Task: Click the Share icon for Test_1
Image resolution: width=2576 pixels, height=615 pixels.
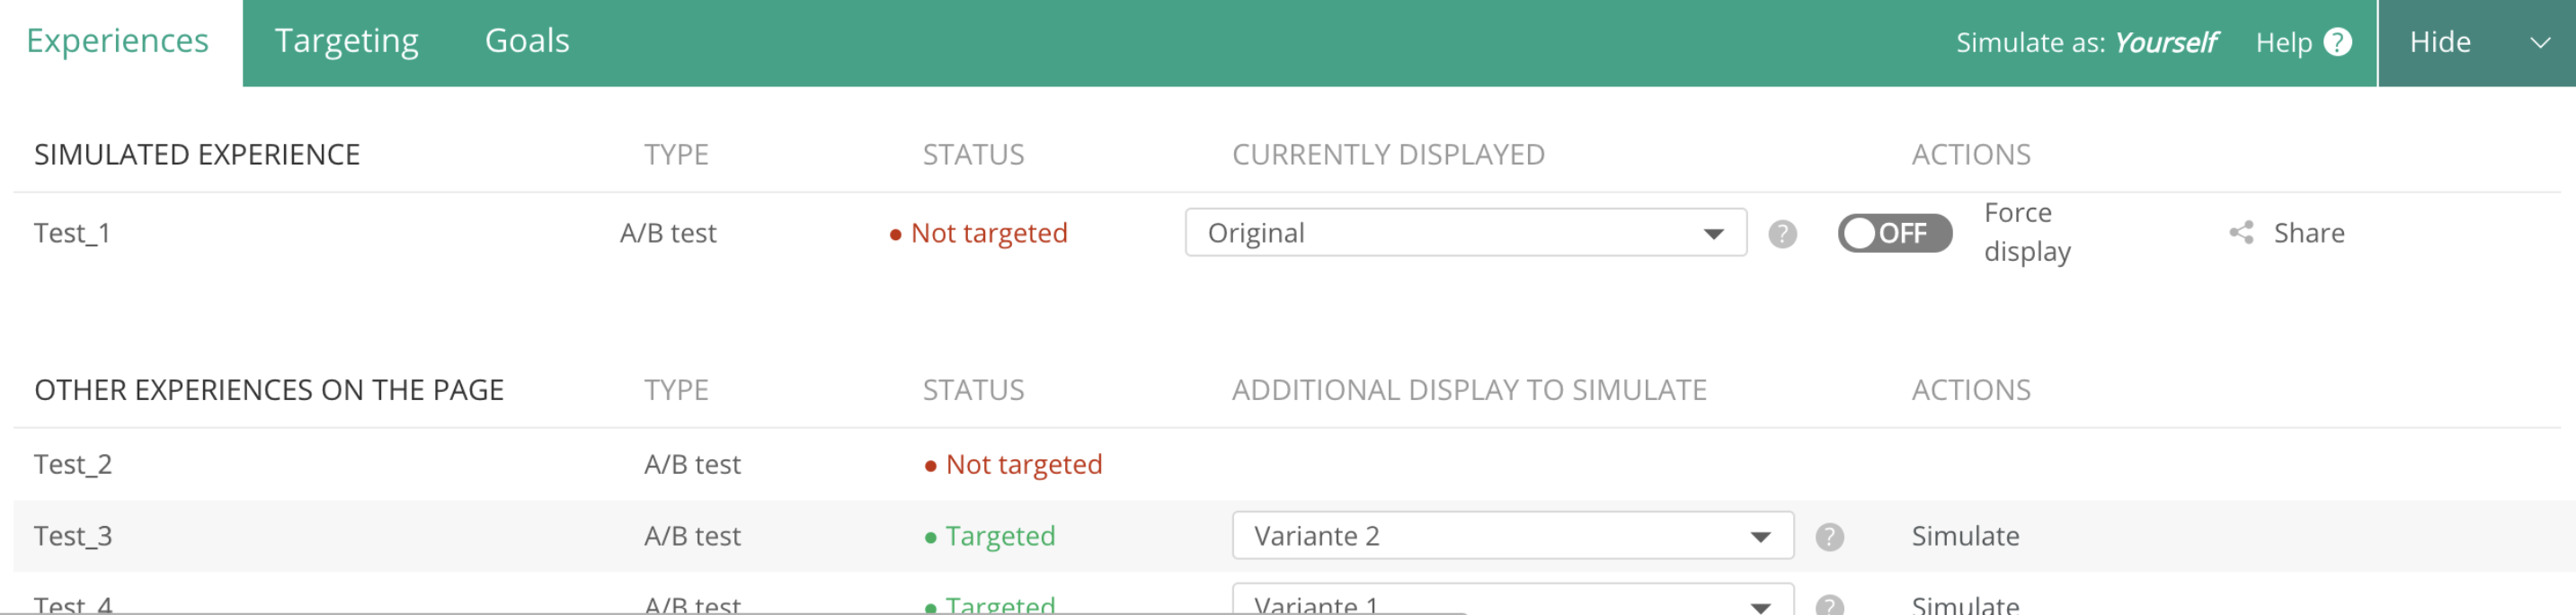Action: 2241,233
